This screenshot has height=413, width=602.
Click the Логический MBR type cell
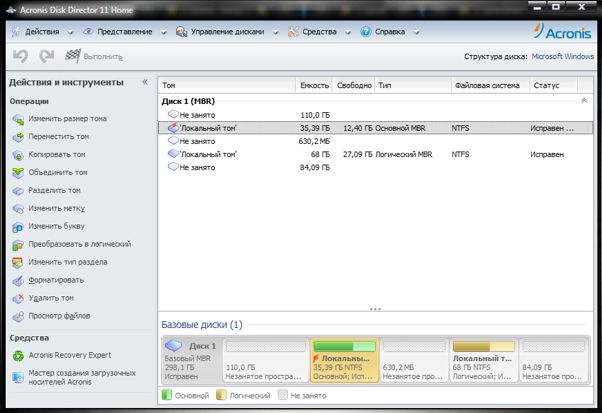[x=404, y=154]
